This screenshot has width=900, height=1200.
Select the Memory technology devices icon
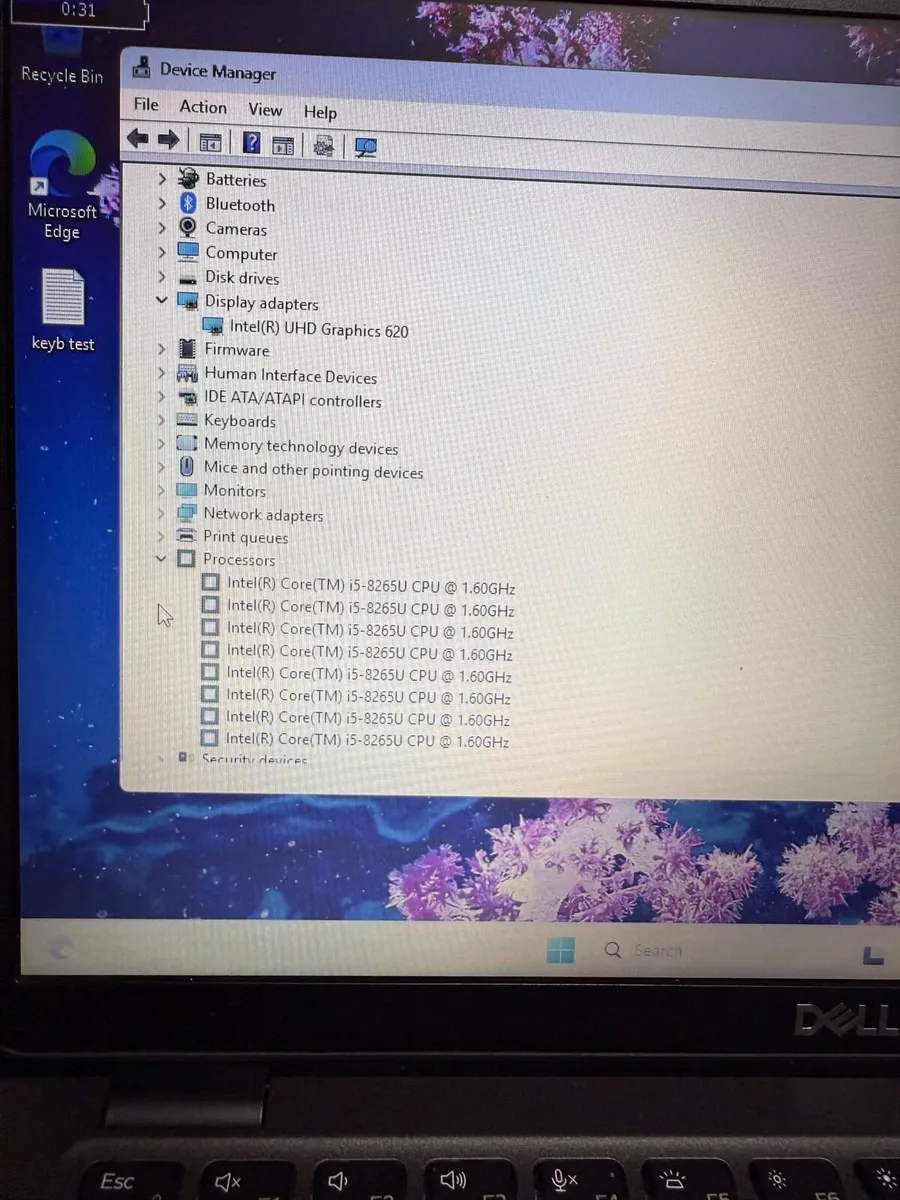coord(187,444)
